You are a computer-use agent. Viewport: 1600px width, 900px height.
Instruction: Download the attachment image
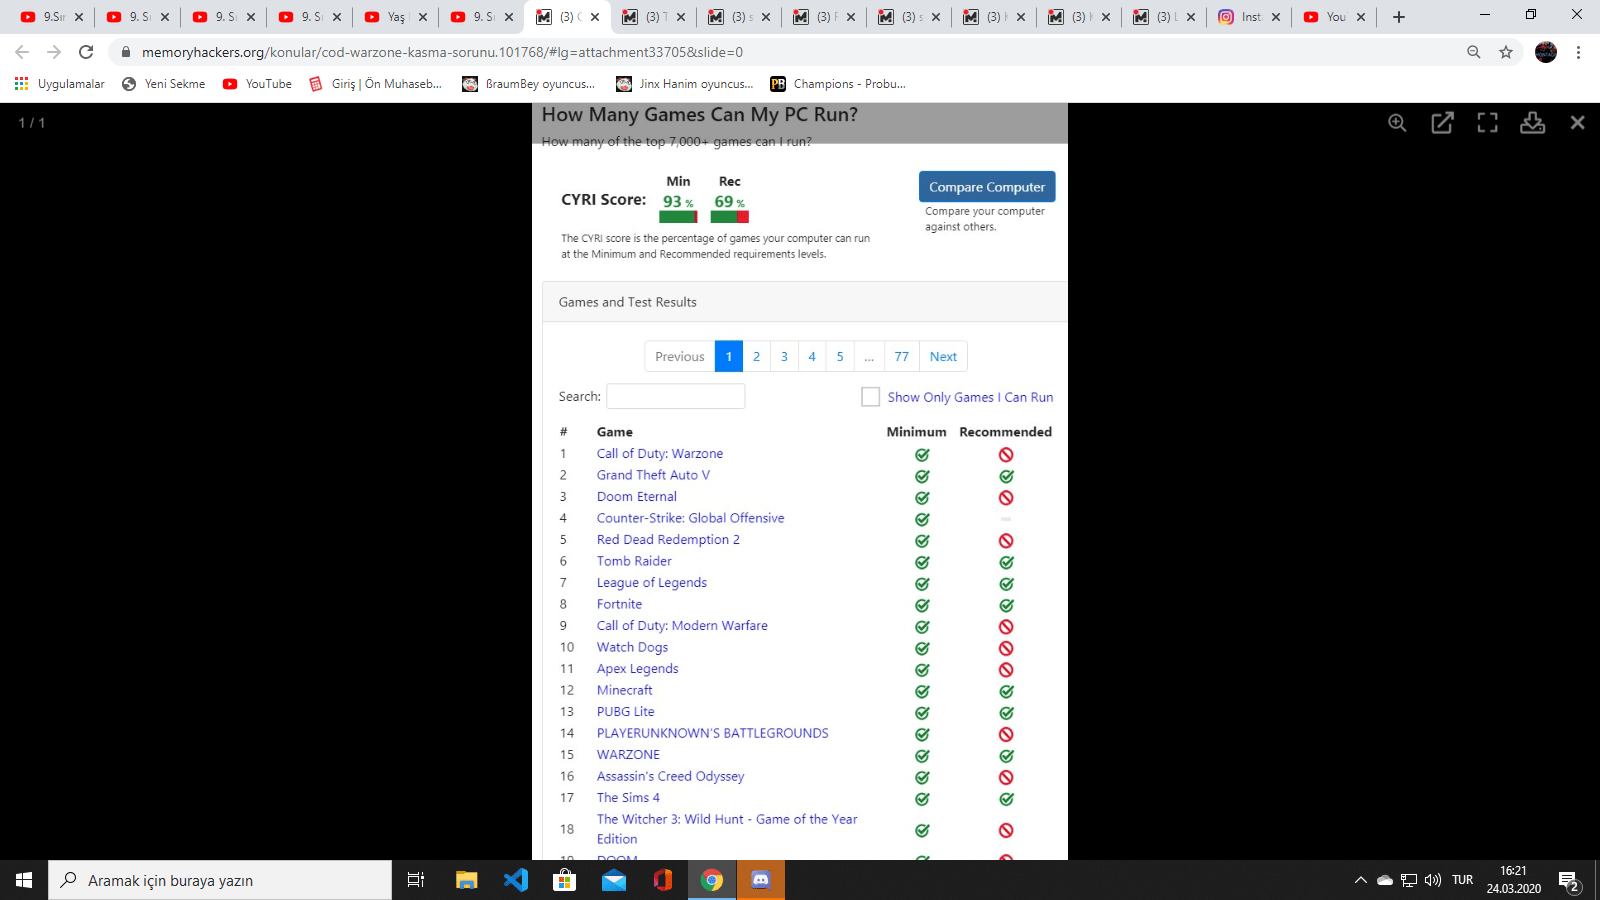1533,123
